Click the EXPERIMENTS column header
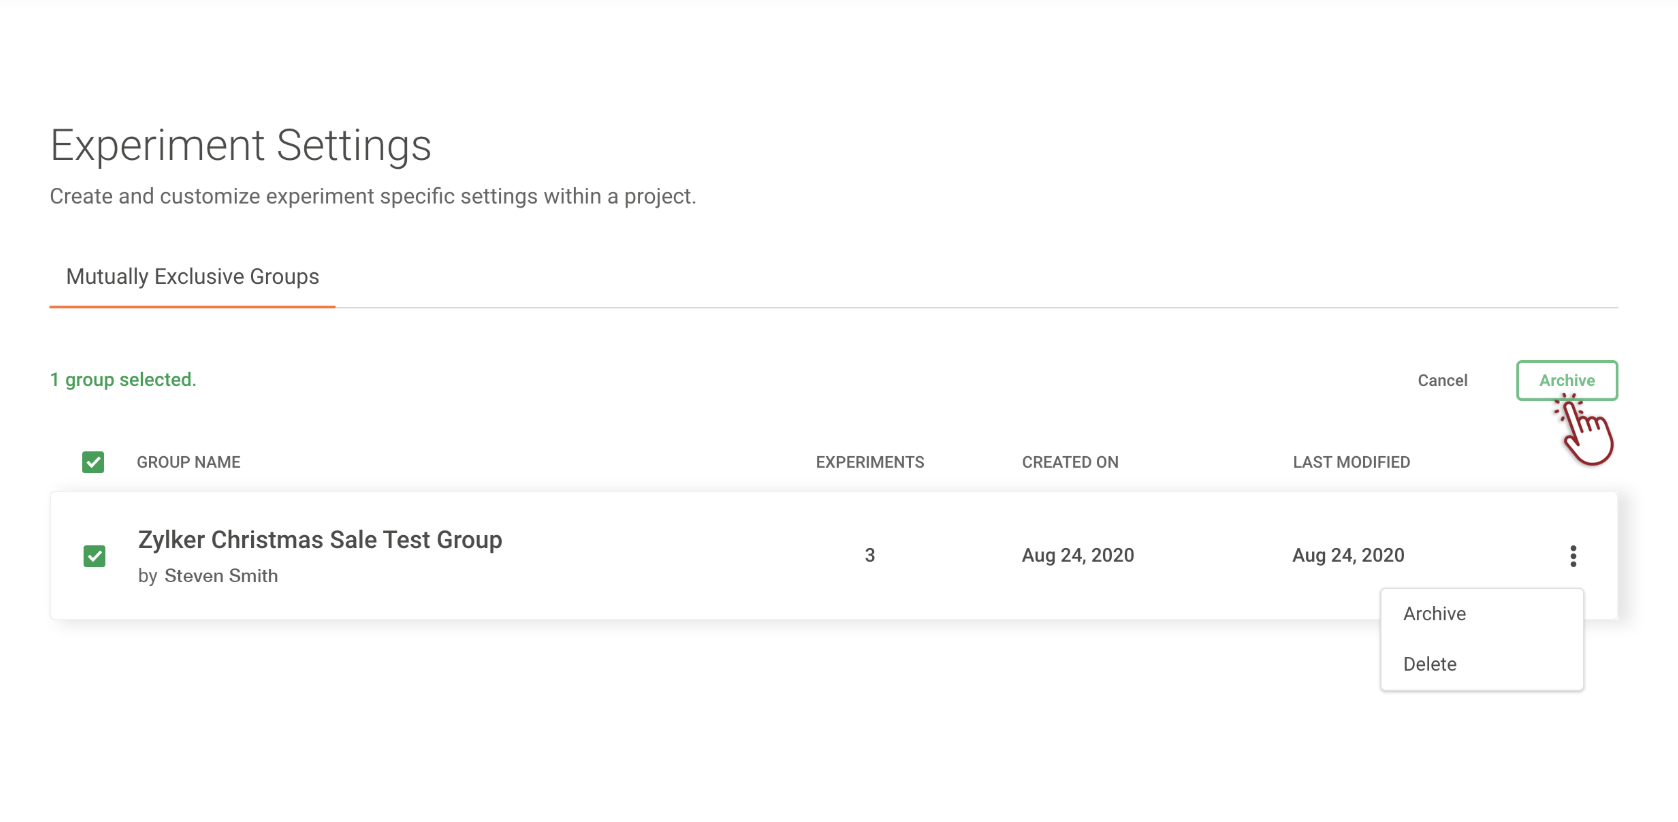The image size is (1678, 822). coord(869,462)
